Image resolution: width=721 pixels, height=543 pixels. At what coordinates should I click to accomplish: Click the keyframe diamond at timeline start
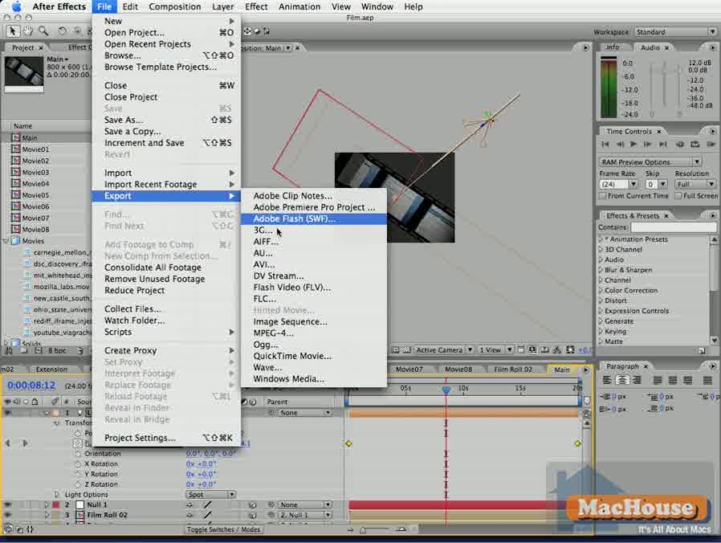[349, 444]
